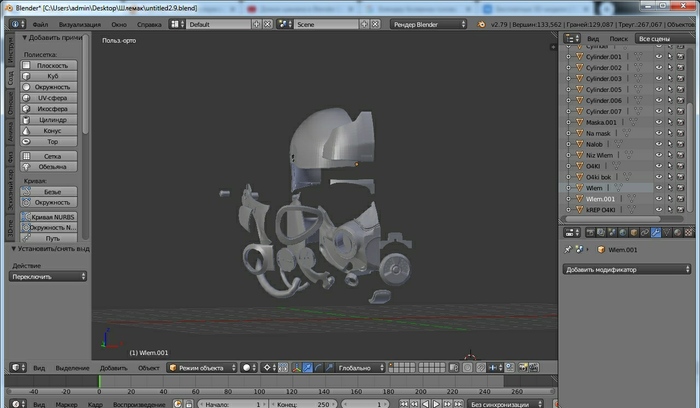Toggle visibility of Maska.001 object

click(x=658, y=123)
